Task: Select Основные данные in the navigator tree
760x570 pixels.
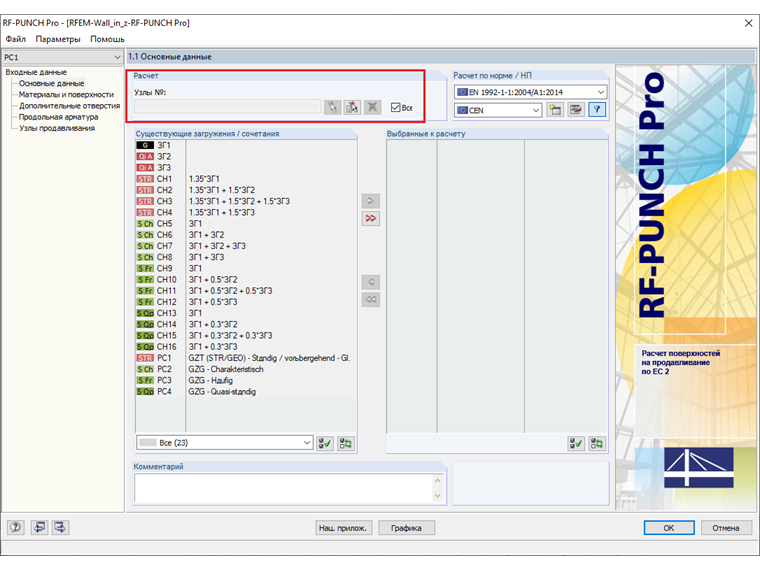Action: pos(51,83)
